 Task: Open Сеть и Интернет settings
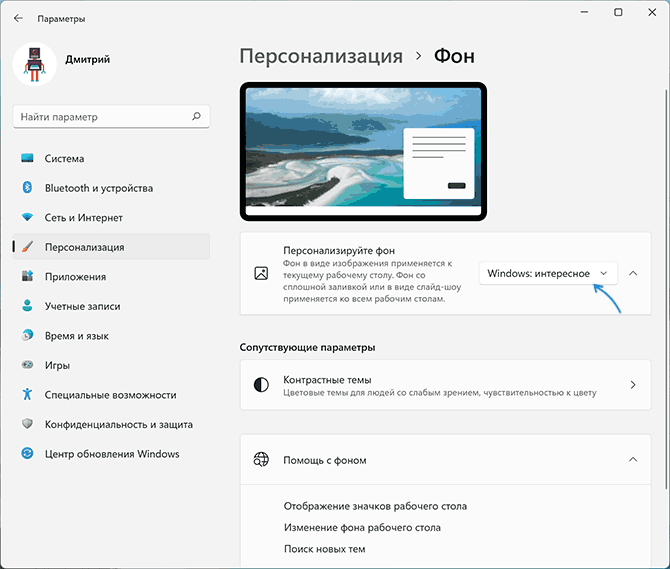(111, 217)
